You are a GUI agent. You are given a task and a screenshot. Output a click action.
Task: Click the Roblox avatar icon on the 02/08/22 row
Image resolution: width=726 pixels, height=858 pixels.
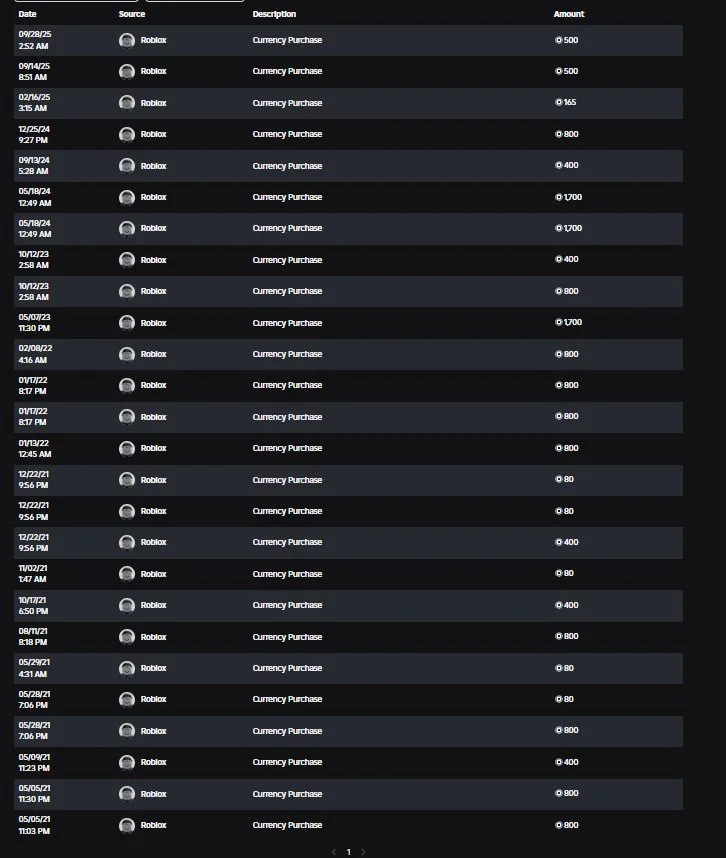[x=127, y=354]
